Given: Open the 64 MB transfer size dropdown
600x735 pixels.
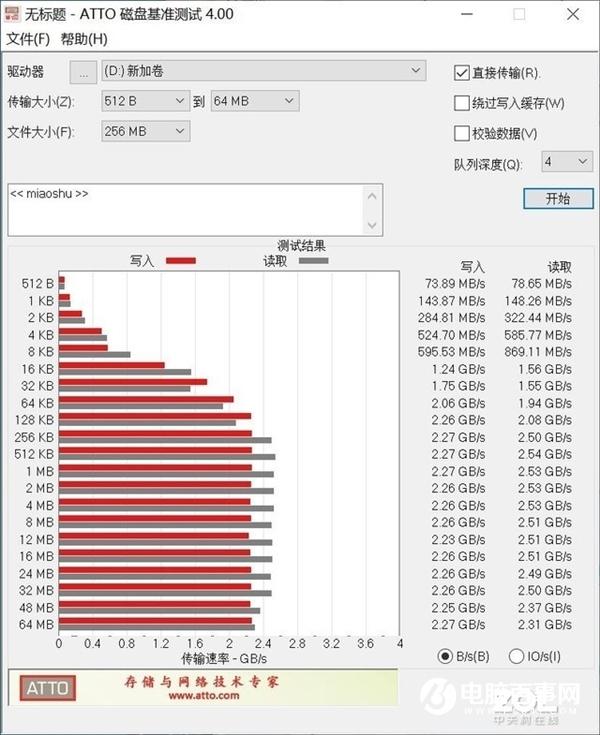Looking at the screenshot, I should (x=255, y=101).
